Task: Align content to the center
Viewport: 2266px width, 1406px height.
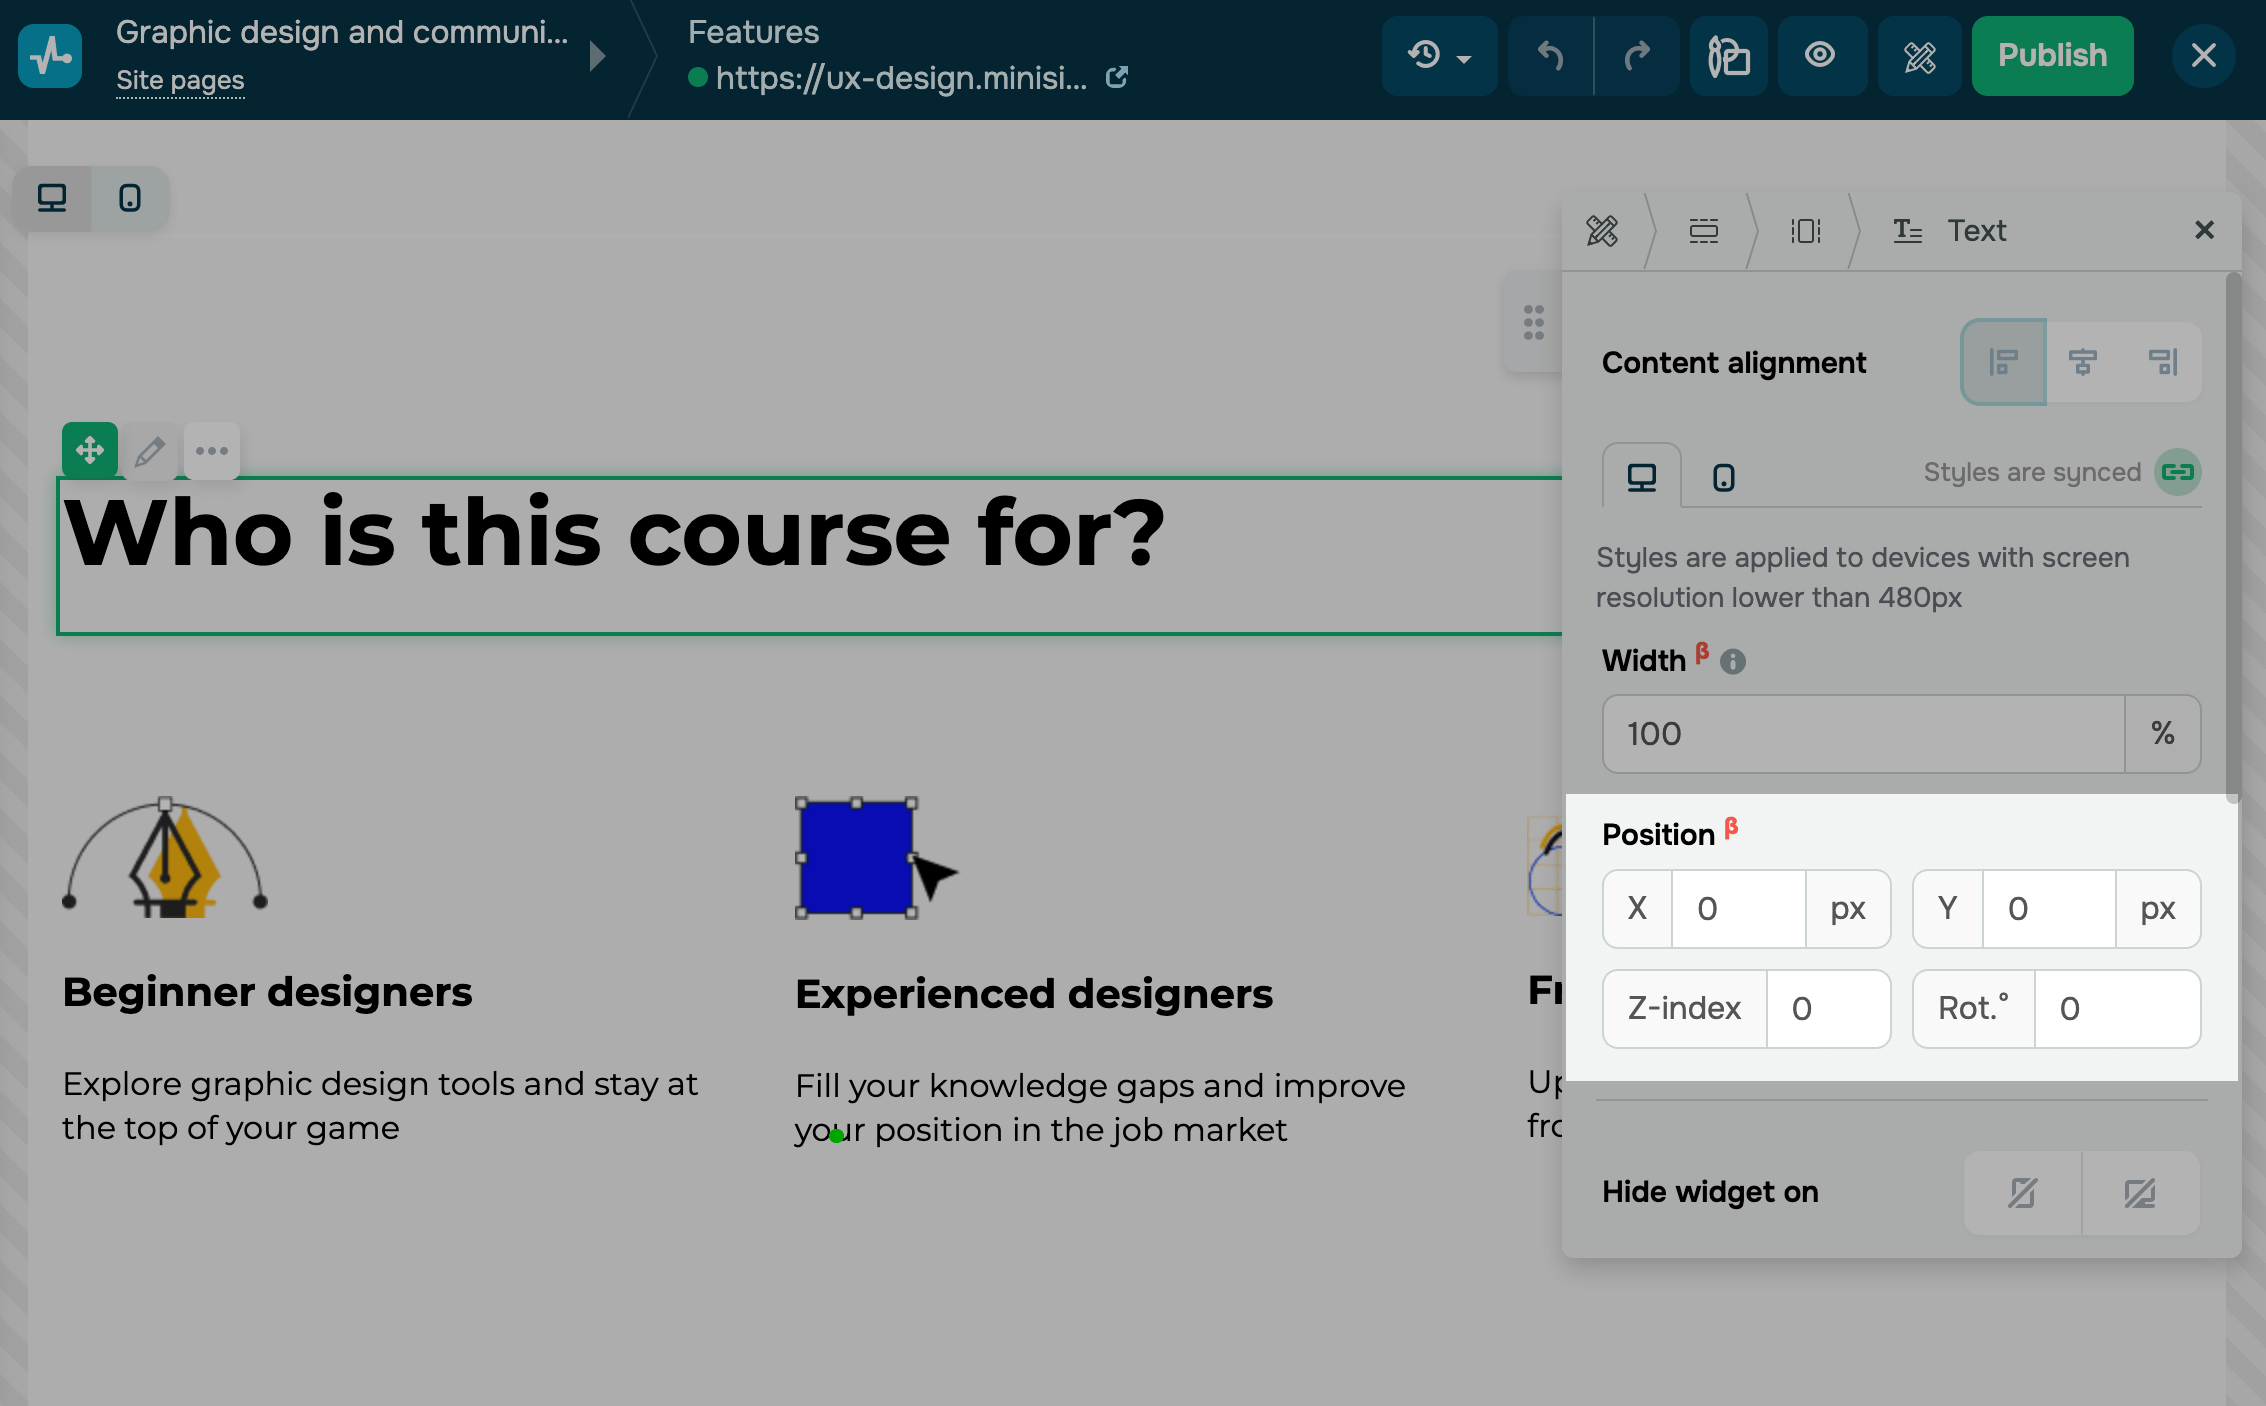Action: pos(2083,362)
